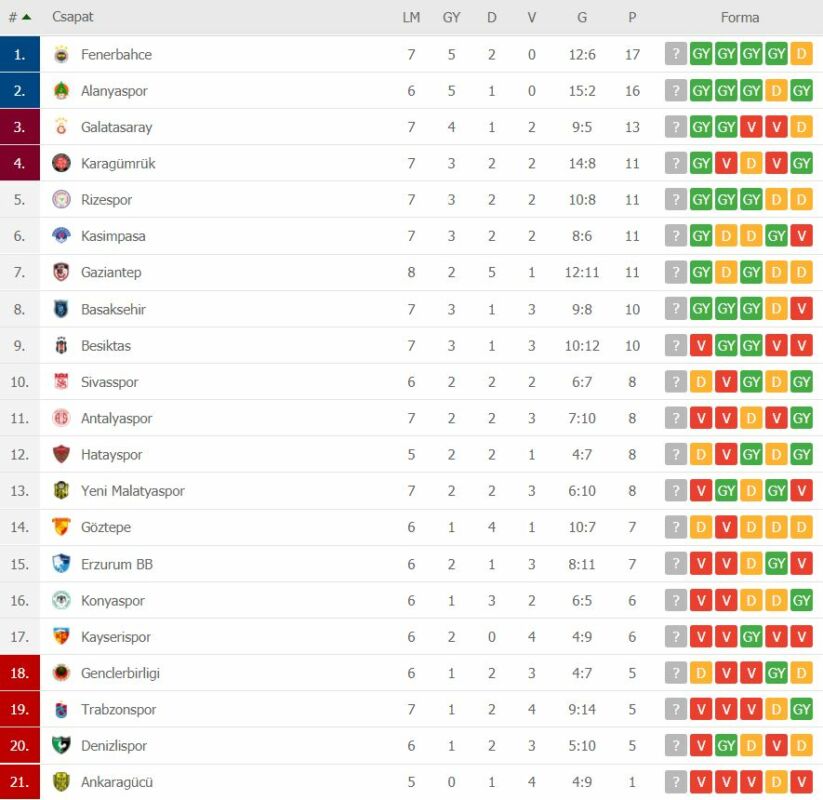The width and height of the screenshot is (823, 800).
Task: Click the Galatasaray team logo
Action: coord(61,127)
